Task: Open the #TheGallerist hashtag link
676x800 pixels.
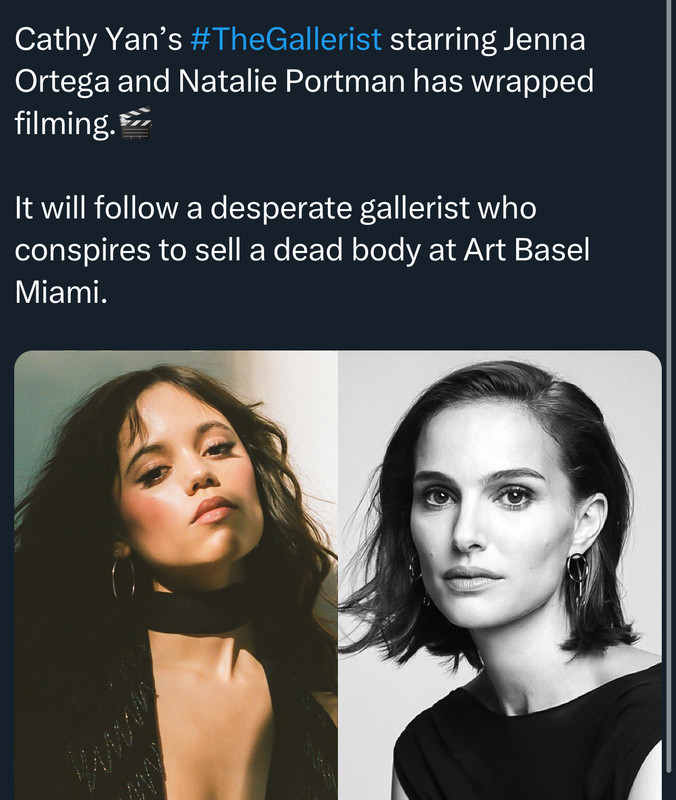Action: pos(284,40)
